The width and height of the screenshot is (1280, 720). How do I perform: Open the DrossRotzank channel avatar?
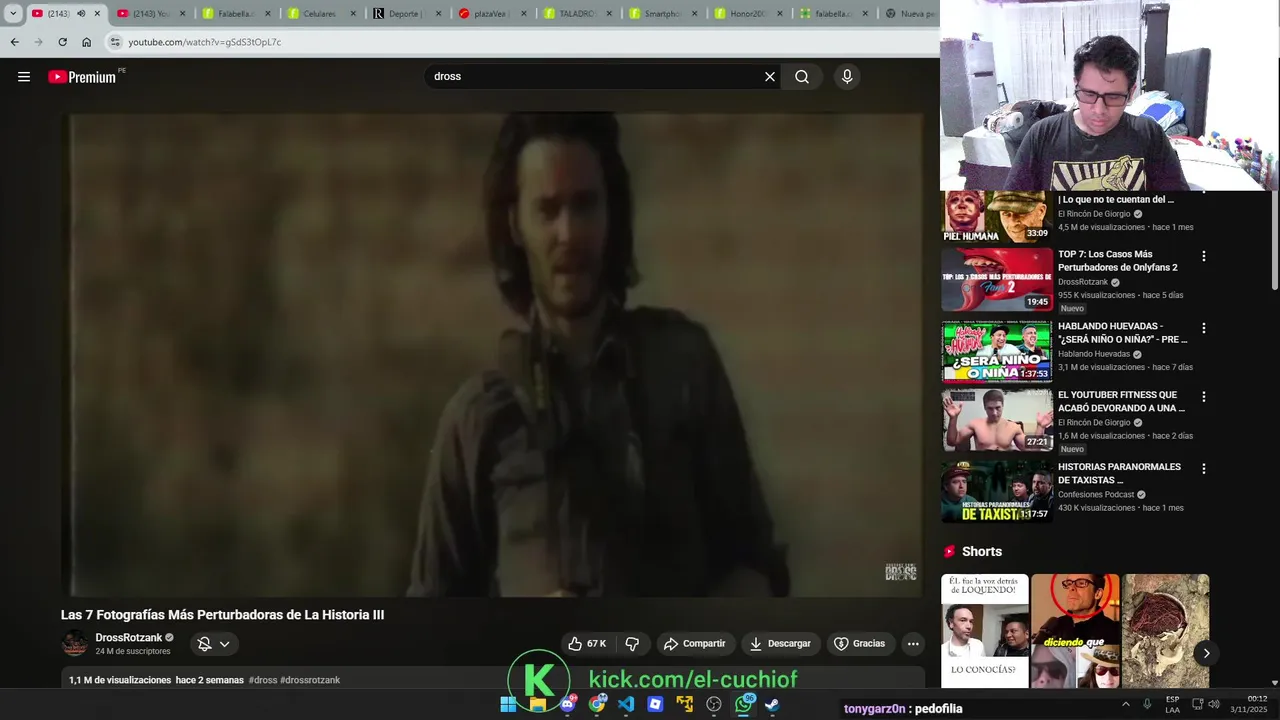pyautogui.click(x=75, y=644)
